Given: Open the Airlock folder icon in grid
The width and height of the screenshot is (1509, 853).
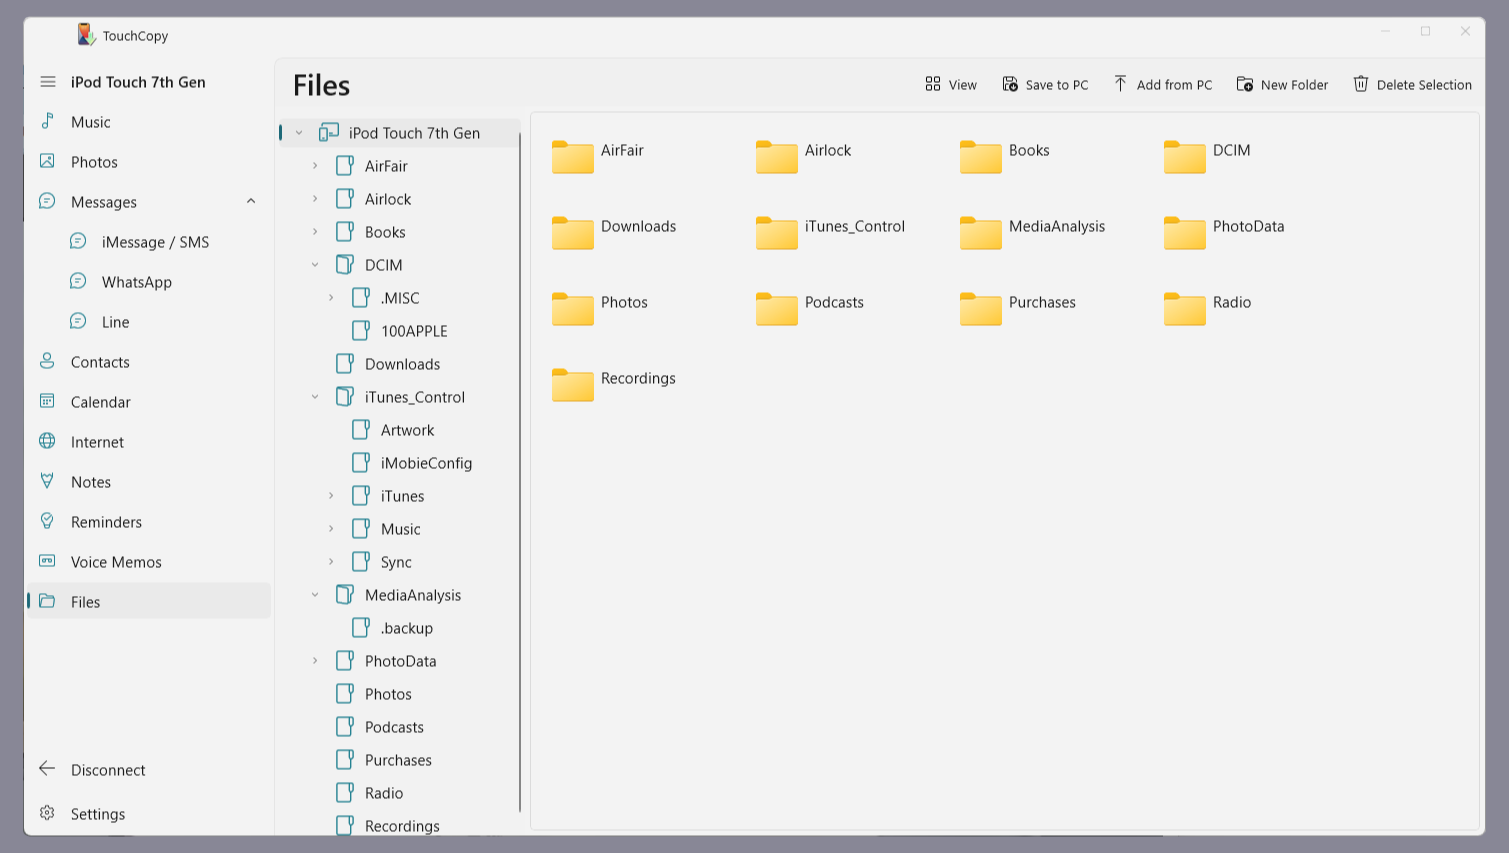Looking at the screenshot, I should click(777, 156).
